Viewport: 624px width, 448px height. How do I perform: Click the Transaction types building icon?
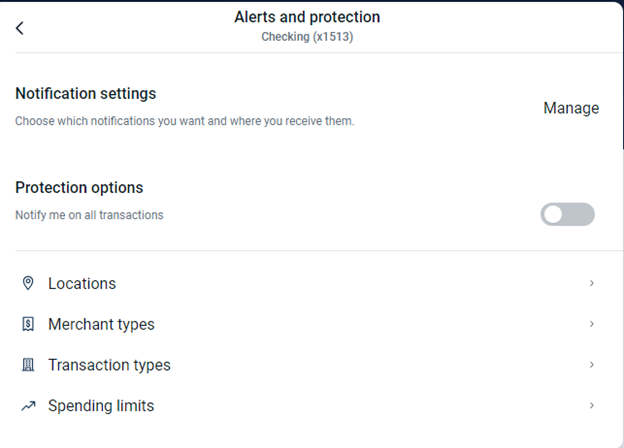click(x=28, y=365)
